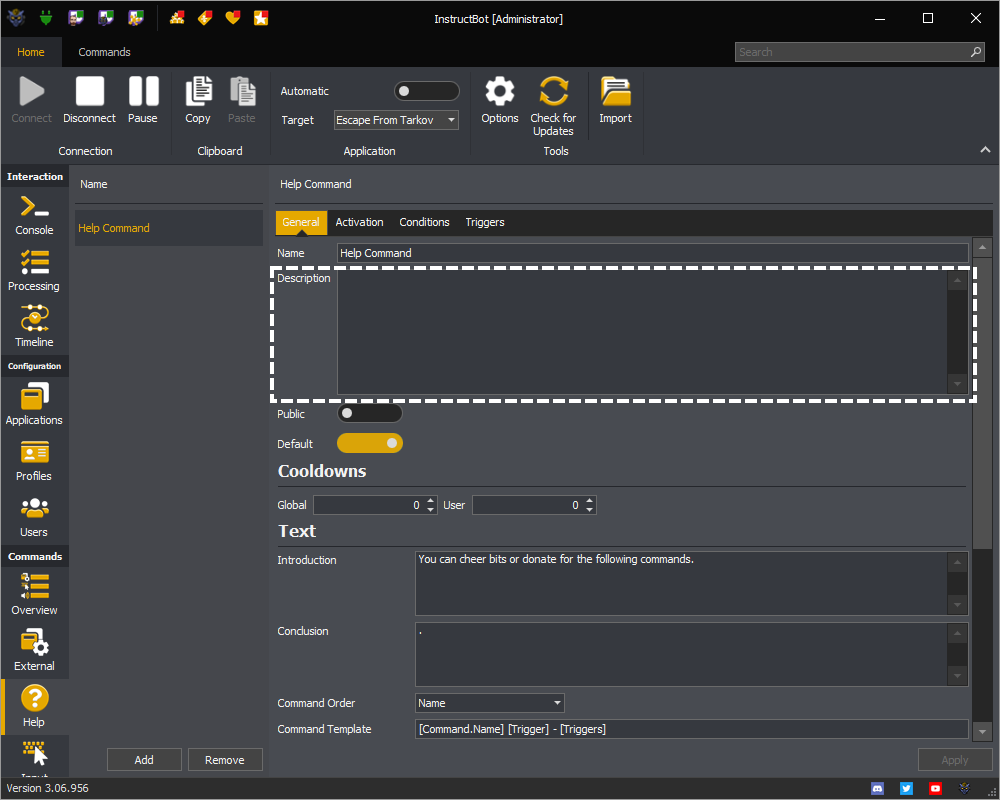Click the gold coins donation status icon
Image resolution: width=1000 pixels, height=800 pixels.
coord(177,18)
